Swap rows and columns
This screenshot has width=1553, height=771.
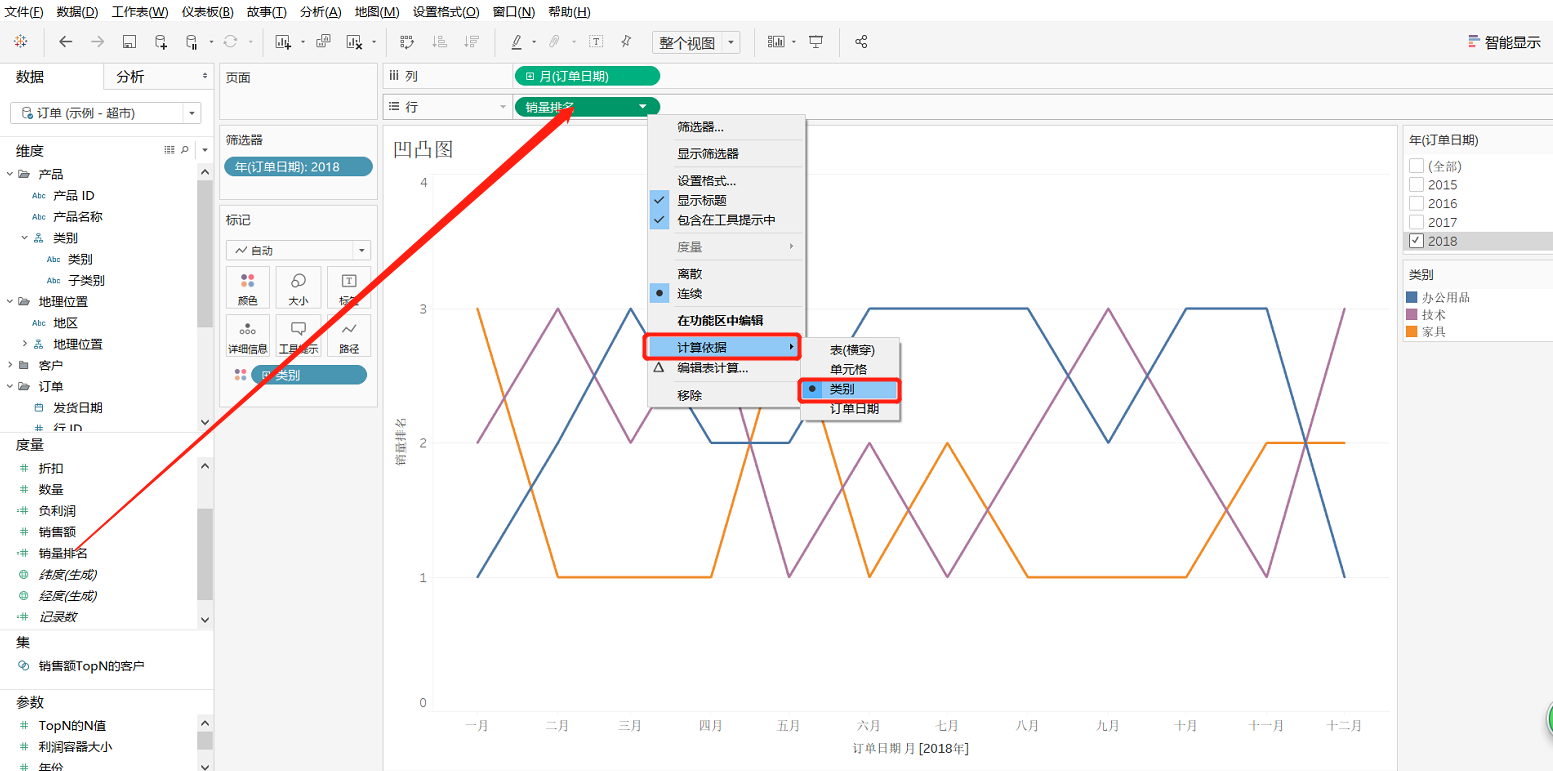click(x=407, y=42)
